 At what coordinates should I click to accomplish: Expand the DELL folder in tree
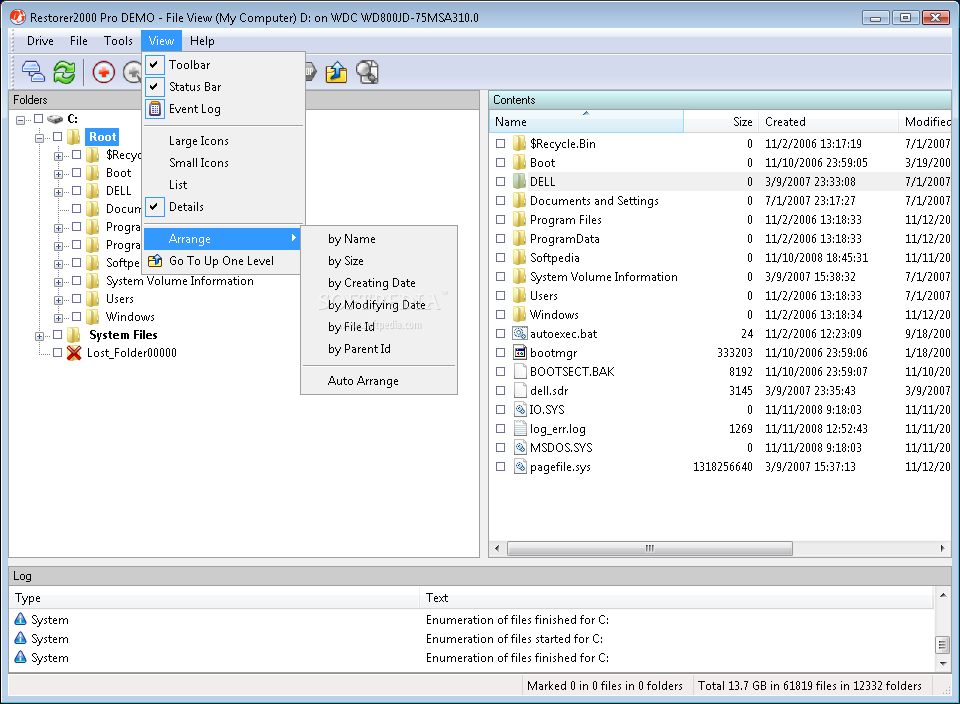pos(58,192)
